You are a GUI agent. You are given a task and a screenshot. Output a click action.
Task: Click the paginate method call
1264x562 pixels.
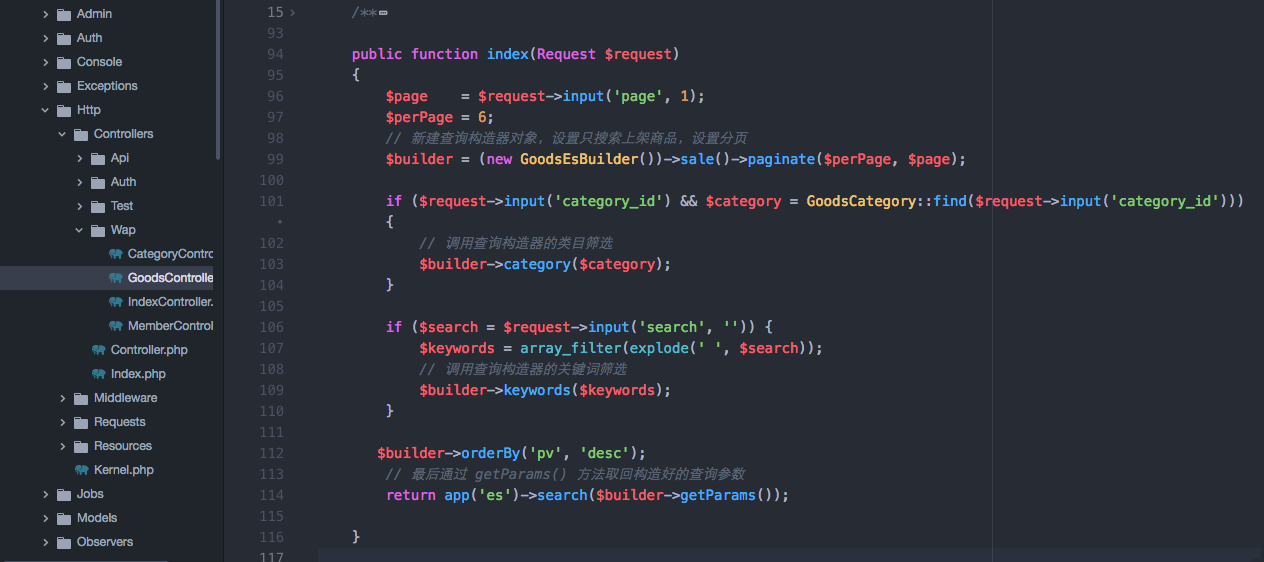click(781, 159)
